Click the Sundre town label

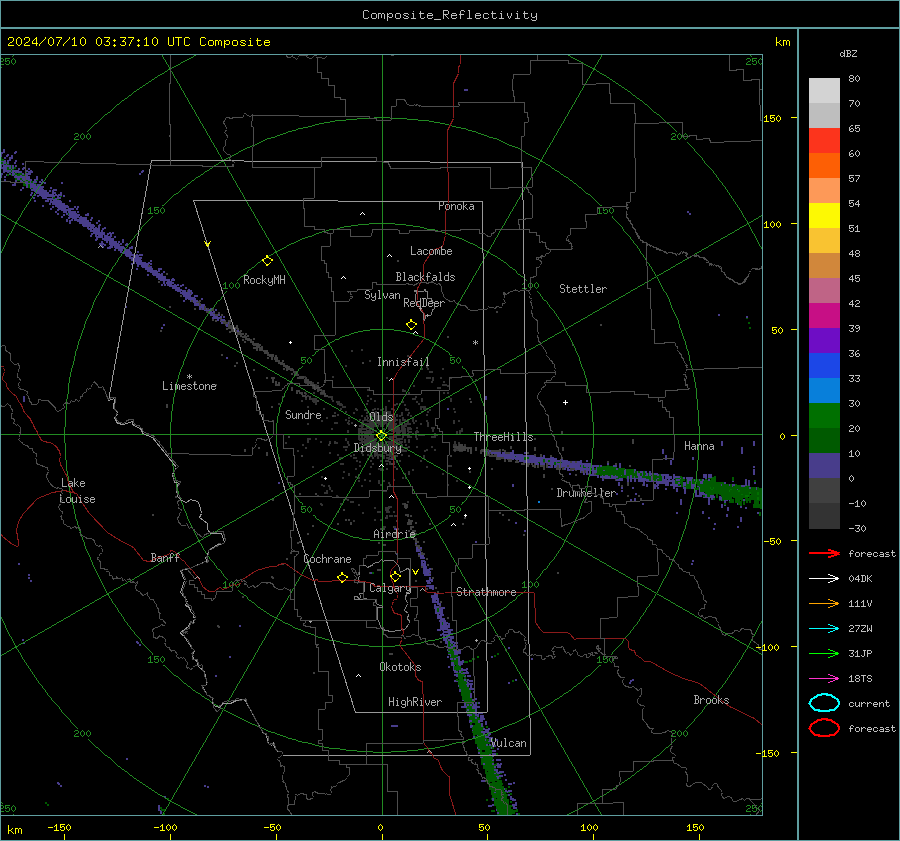click(303, 414)
